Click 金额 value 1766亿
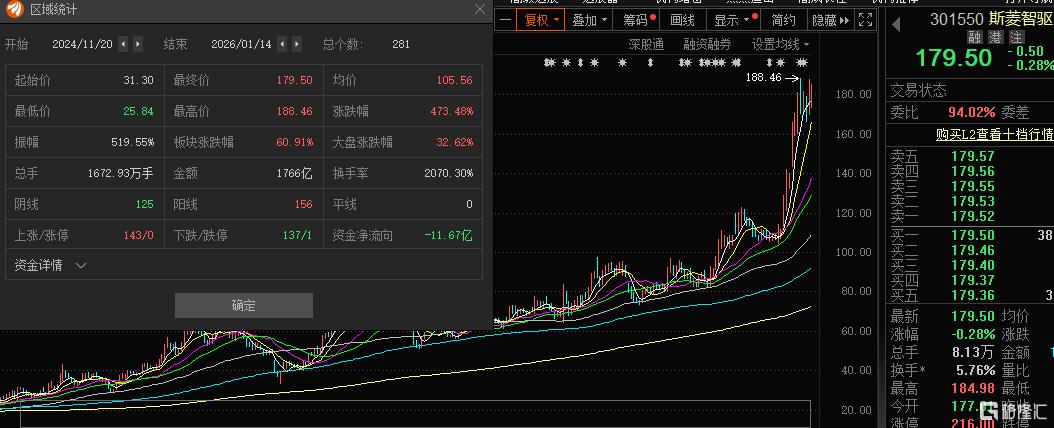Viewport: 1054px width, 428px height. 294,173
